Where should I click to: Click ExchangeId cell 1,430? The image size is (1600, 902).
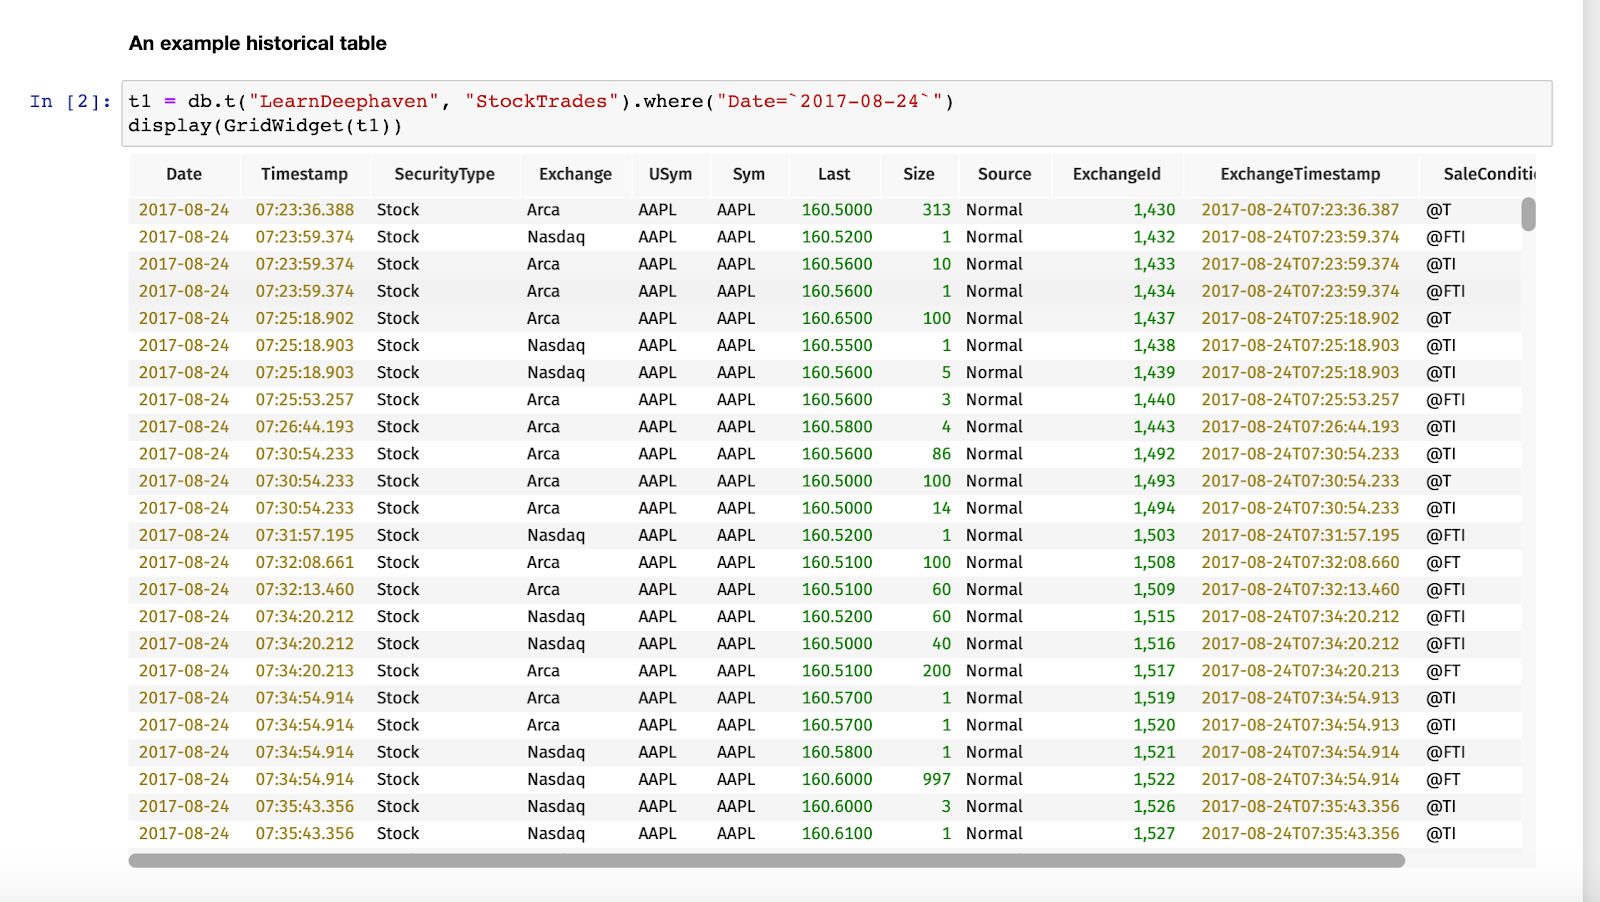[1154, 210]
